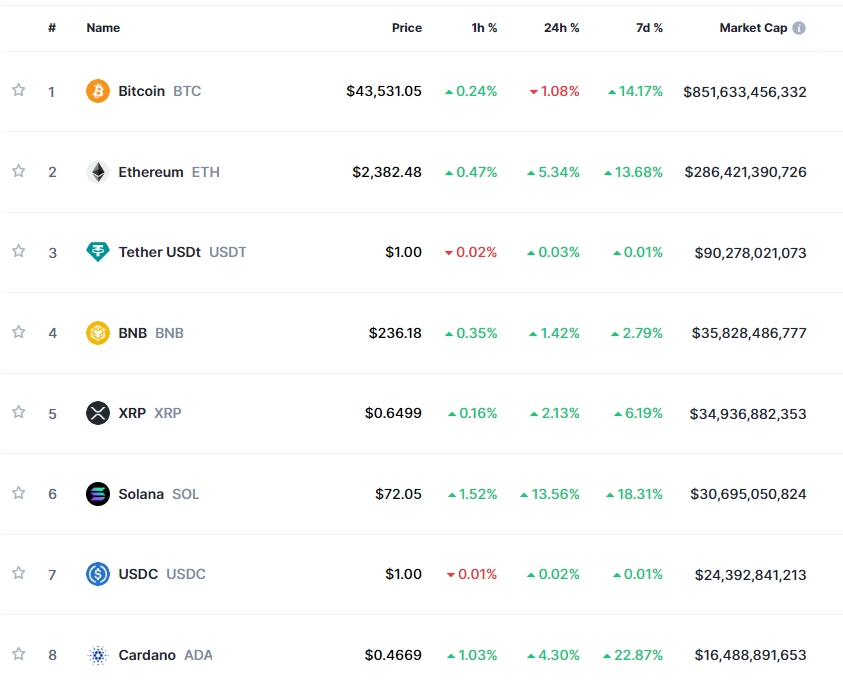Open the XRP coin detail link
The width and height of the screenshot is (843, 694).
pyautogui.click(x=131, y=413)
